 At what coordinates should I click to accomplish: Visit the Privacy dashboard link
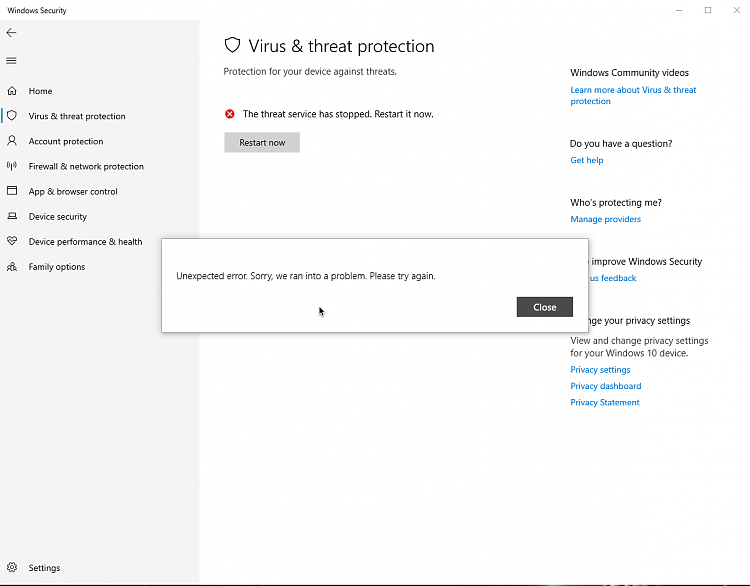pos(606,386)
